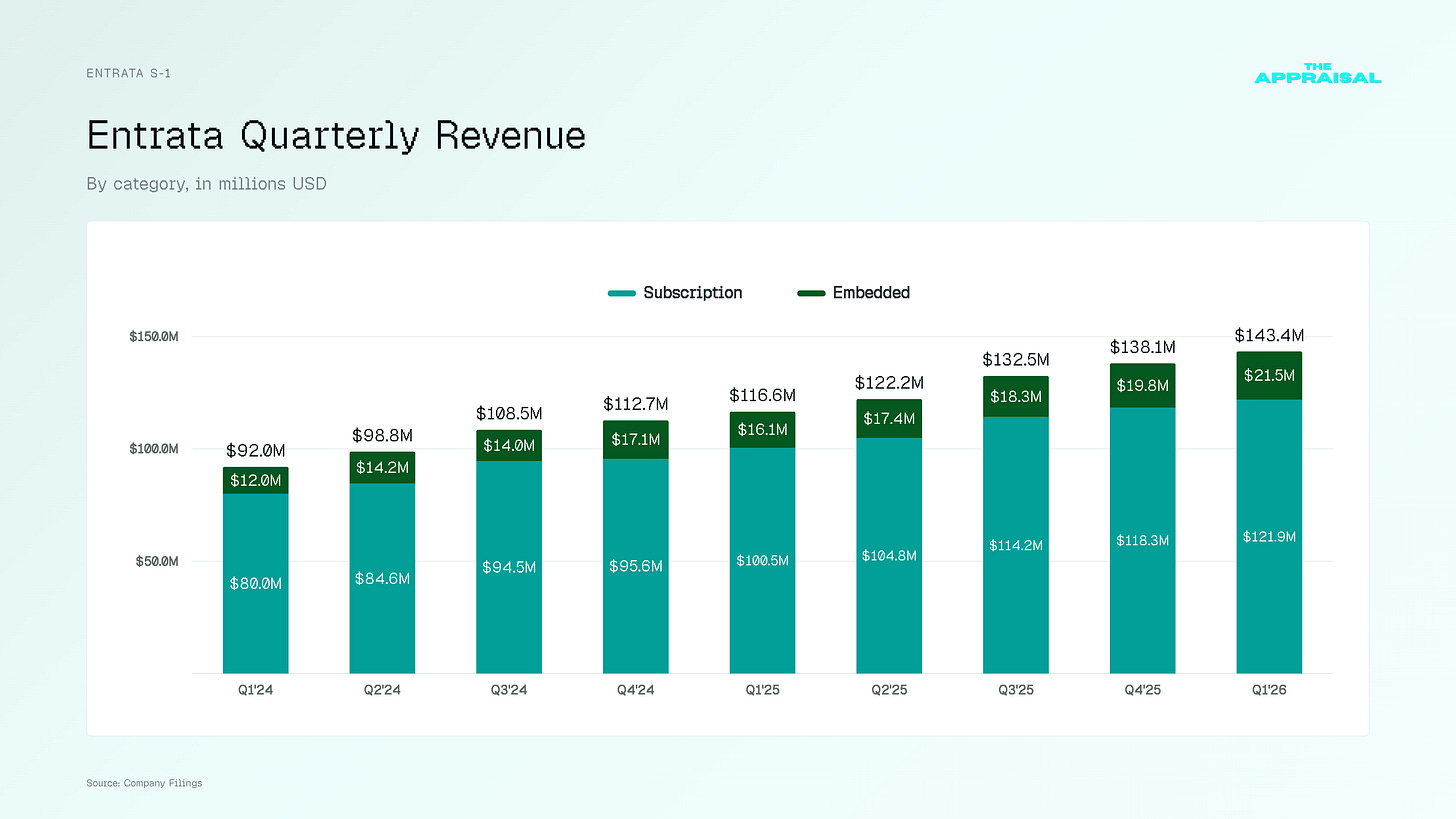Click the $16.1M embedded value
This screenshot has height=819, width=1456.
(x=762, y=430)
